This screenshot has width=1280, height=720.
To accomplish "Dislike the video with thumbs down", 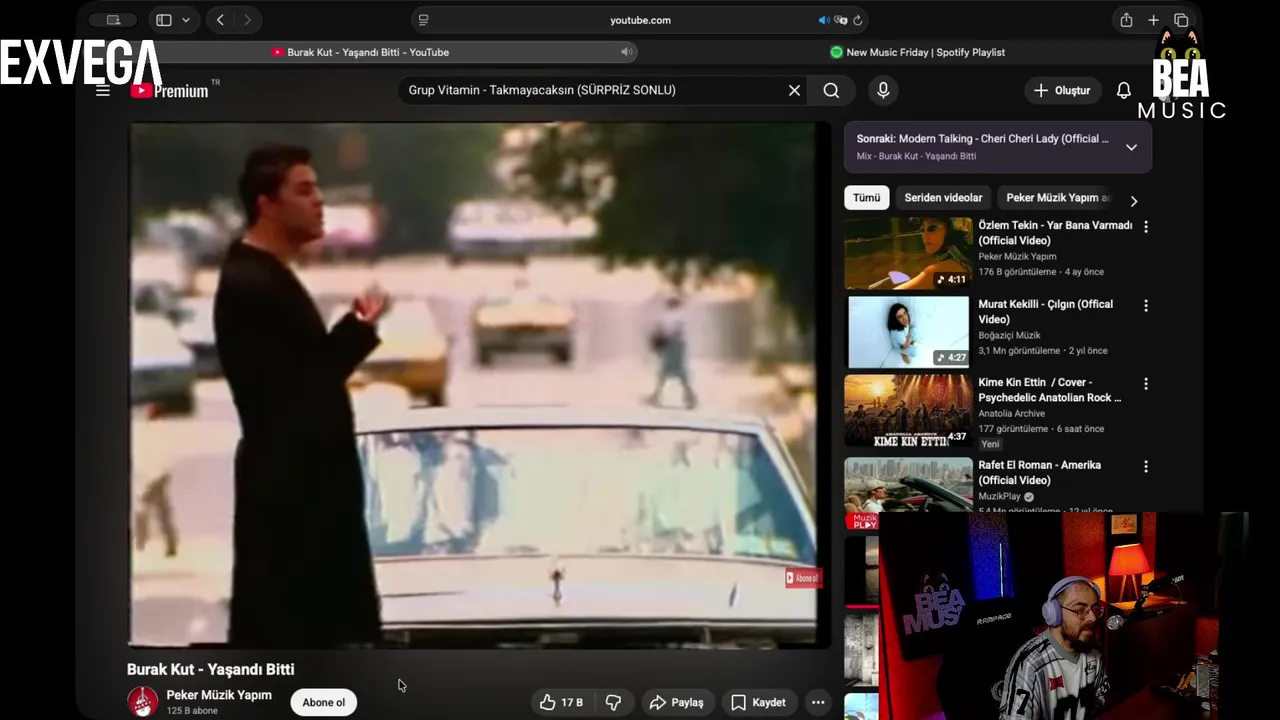I will [613, 702].
